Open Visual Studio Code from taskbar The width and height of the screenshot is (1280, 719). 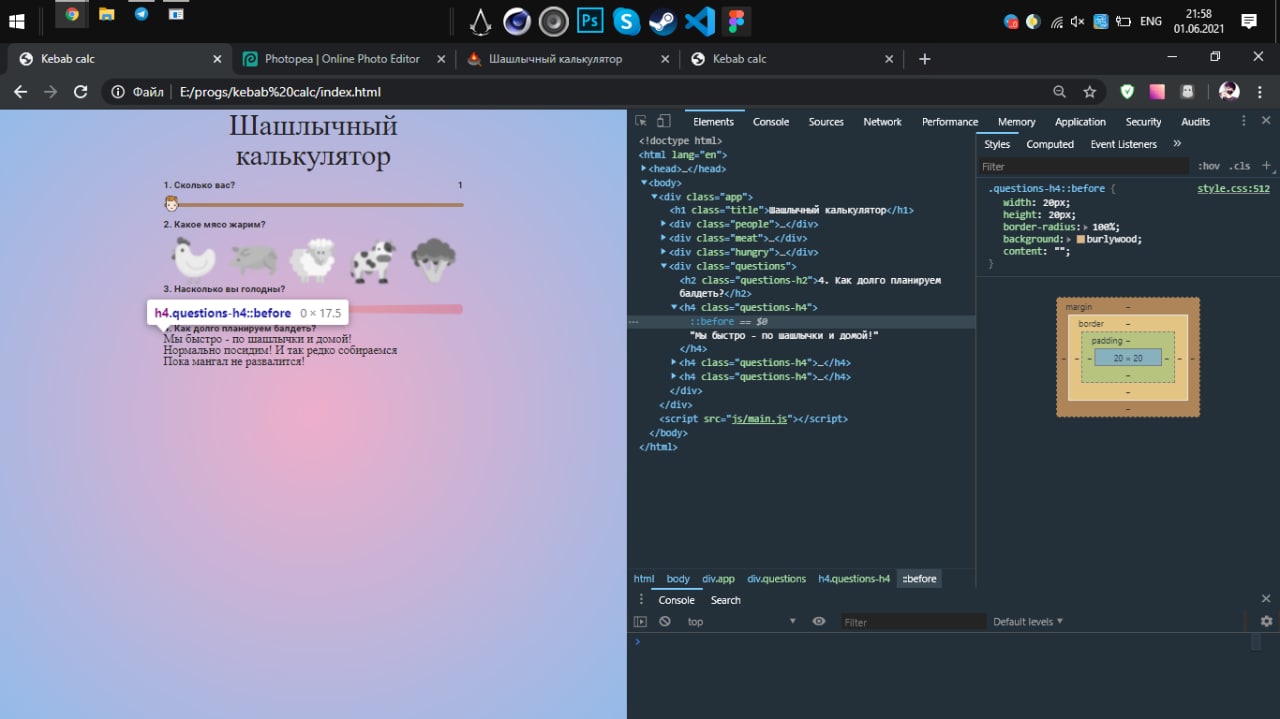pyautogui.click(x=699, y=20)
